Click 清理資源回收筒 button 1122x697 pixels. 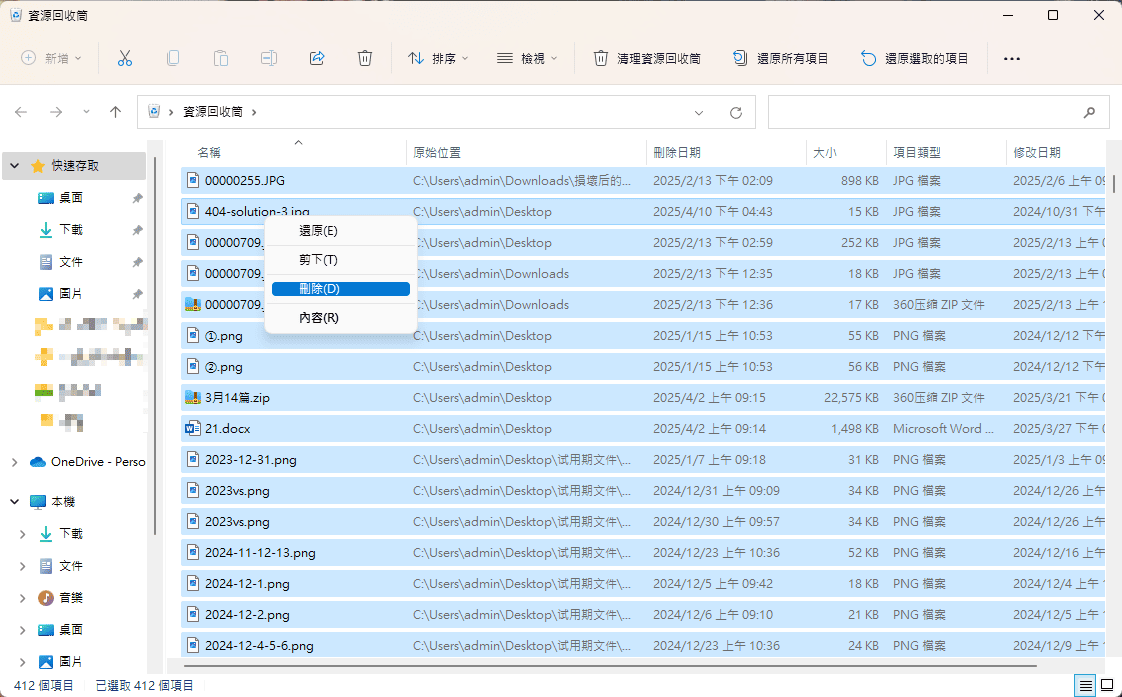pos(647,58)
